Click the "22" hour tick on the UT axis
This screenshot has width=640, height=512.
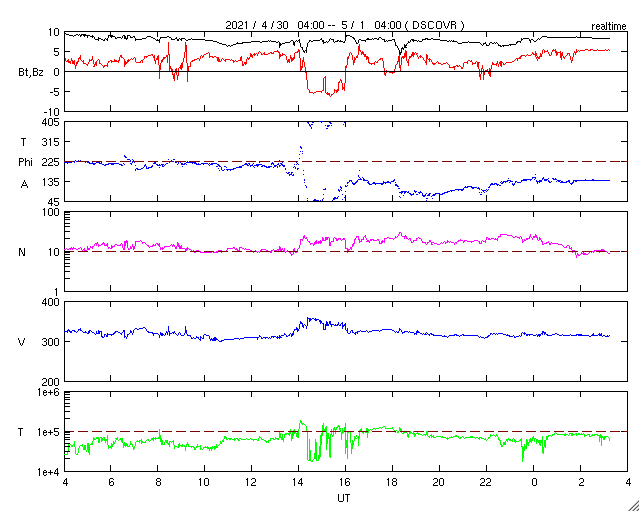pos(486,483)
